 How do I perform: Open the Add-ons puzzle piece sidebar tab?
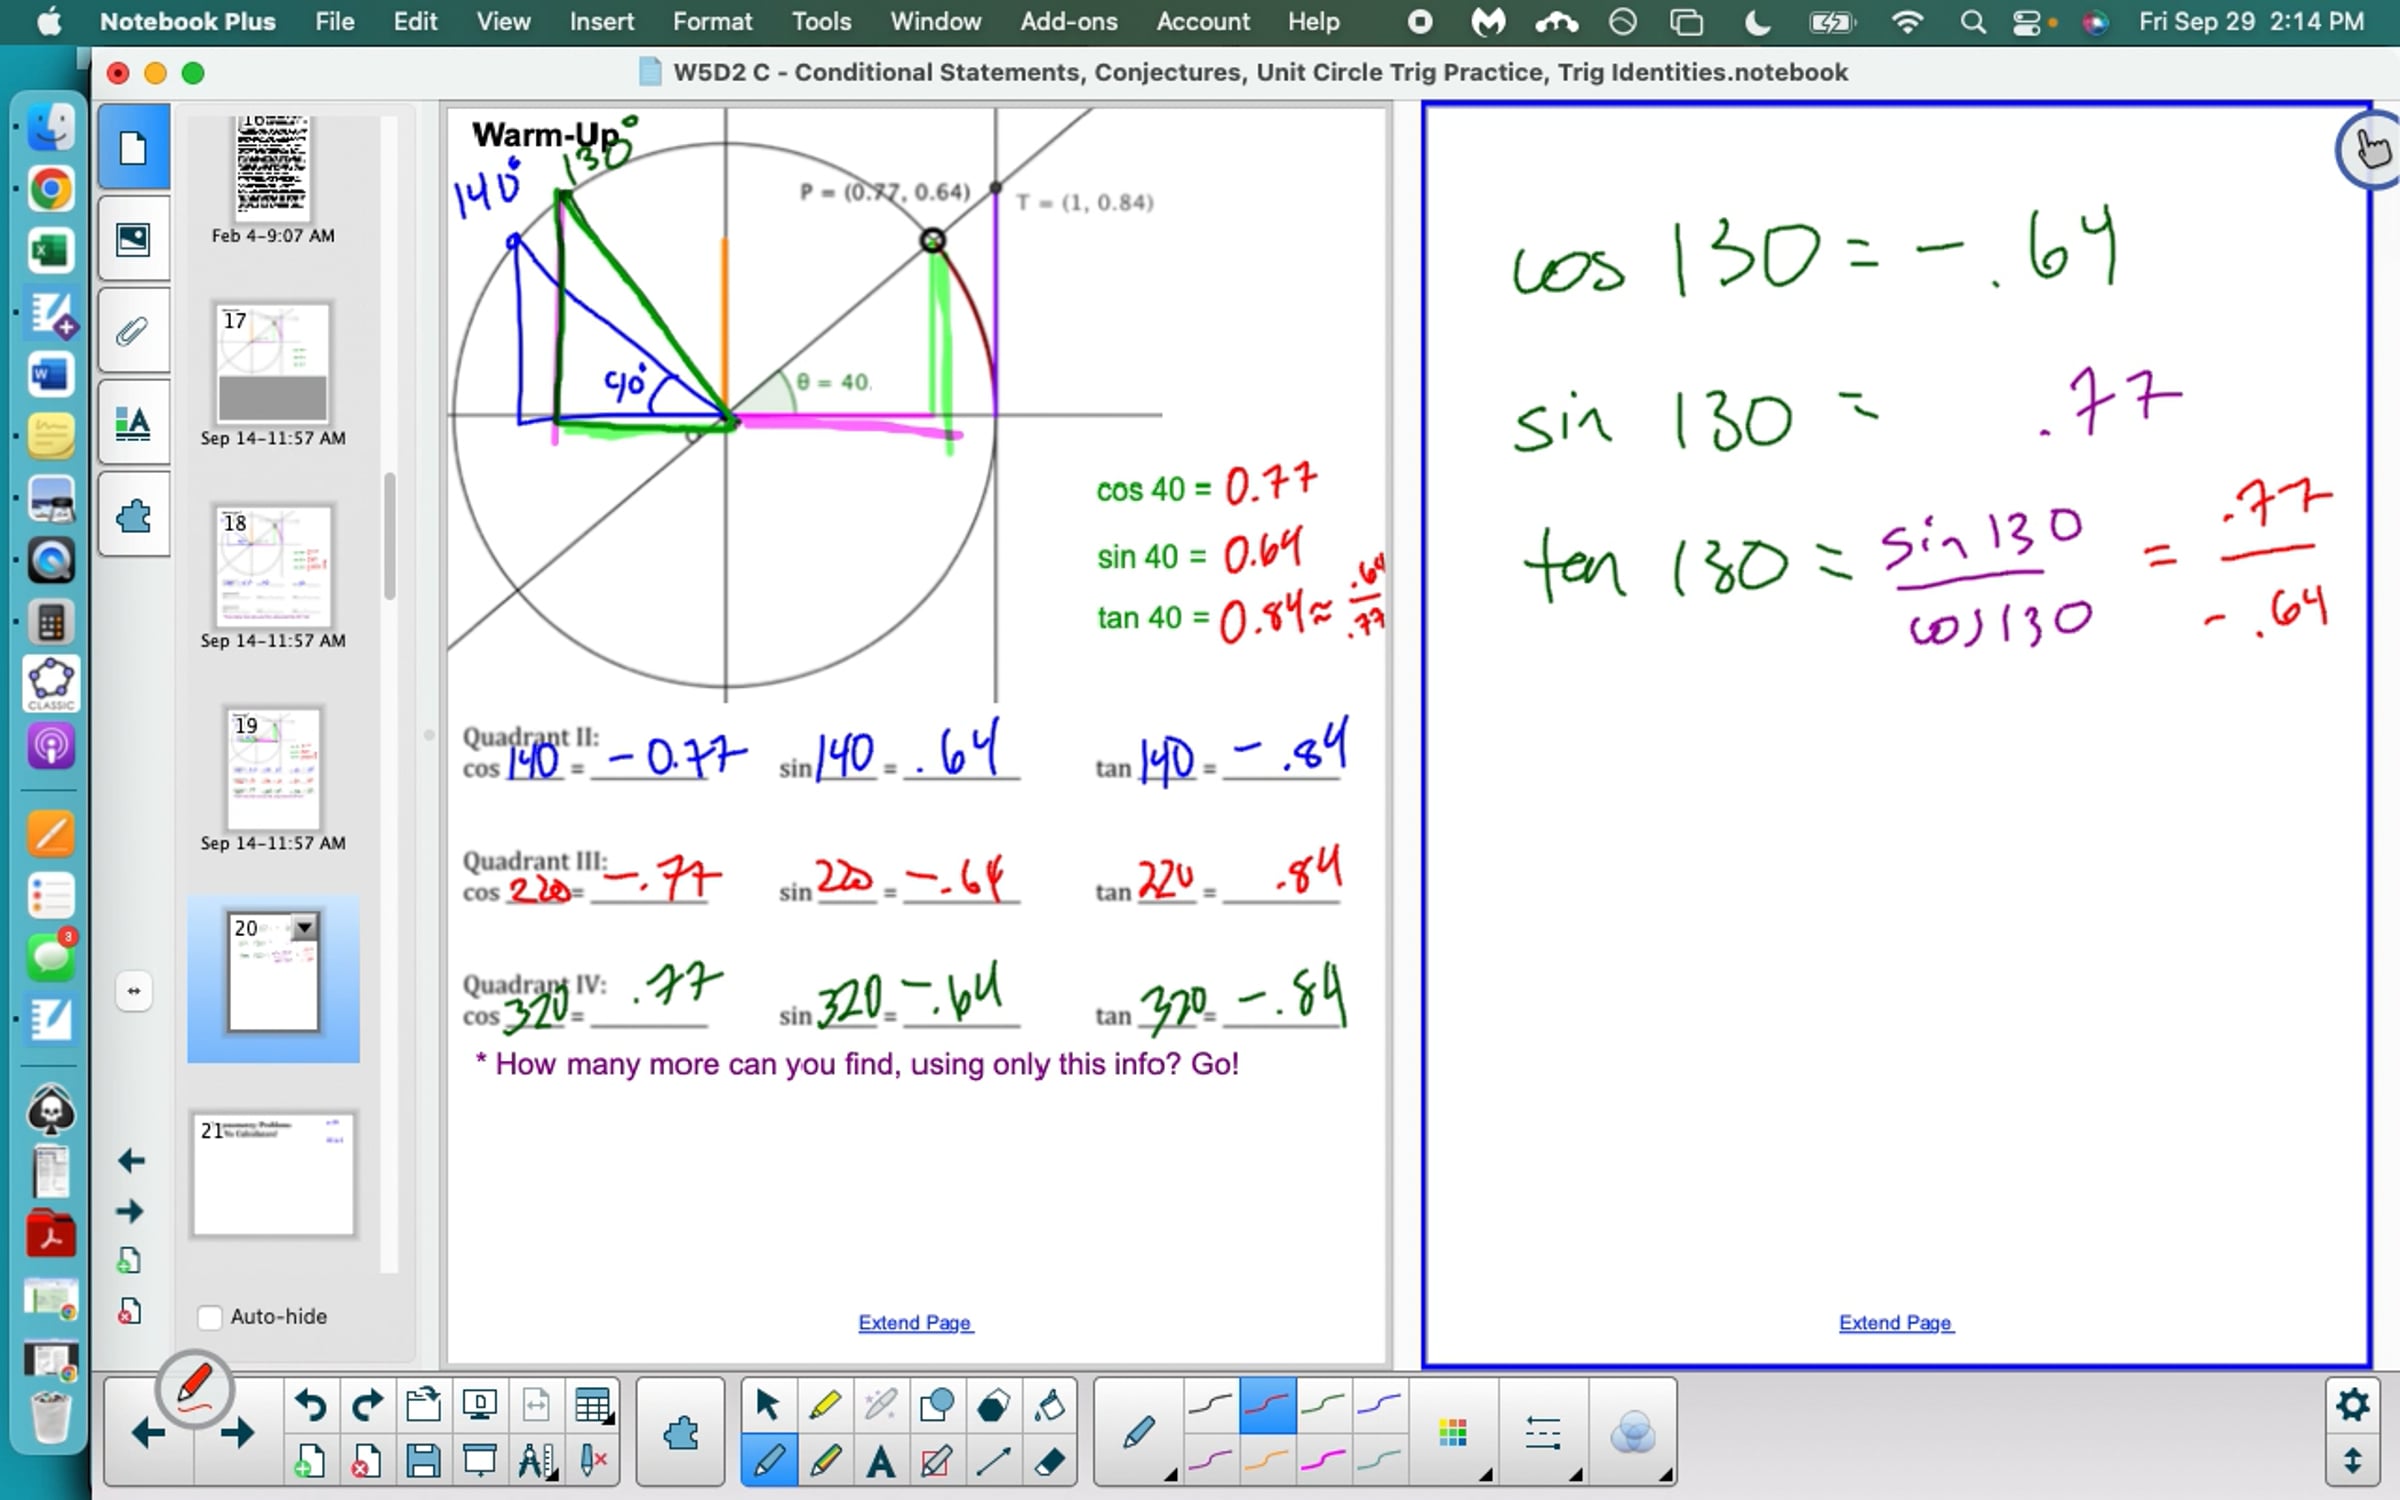[x=133, y=517]
